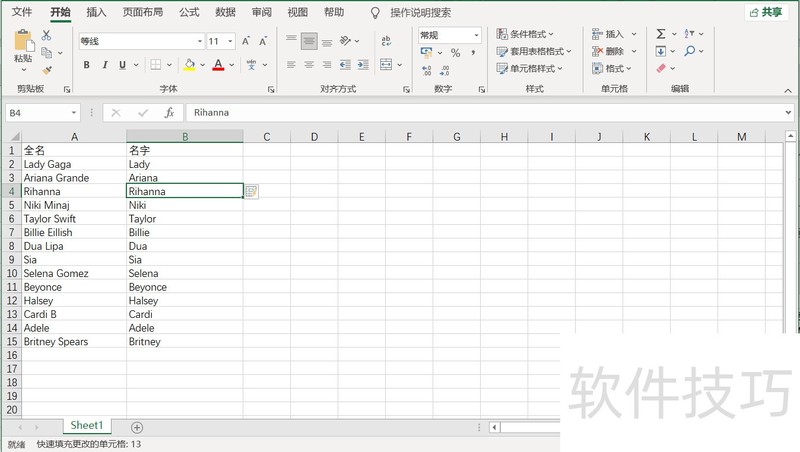The height and width of the screenshot is (452, 800).
Task: Open the 文件 tab
Action: (22, 12)
